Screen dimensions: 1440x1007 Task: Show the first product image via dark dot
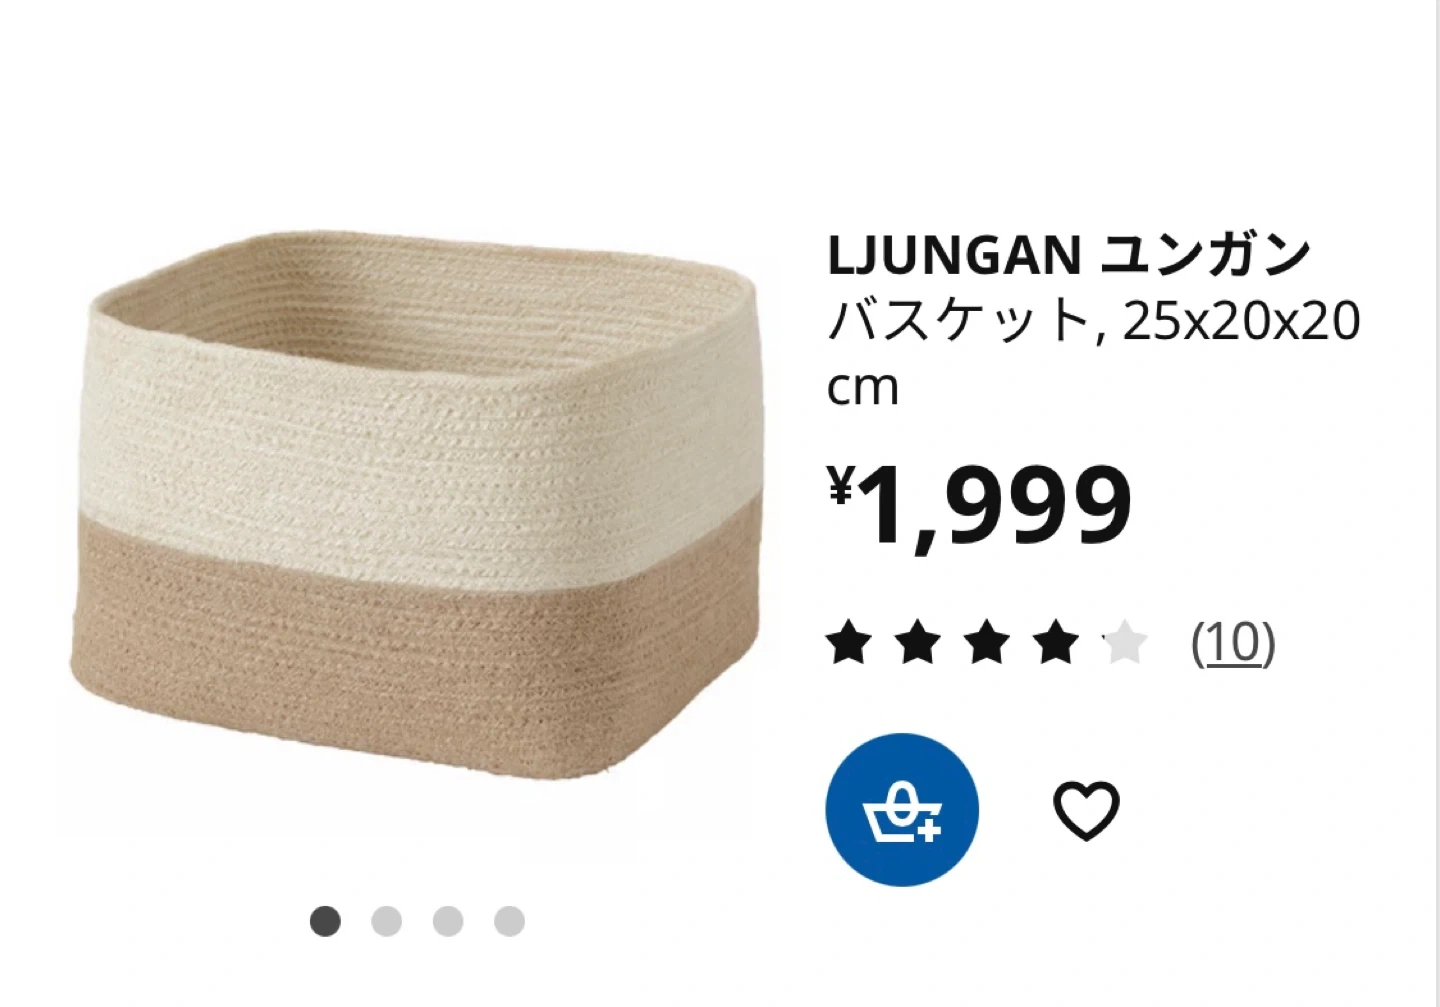(x=325, y=921)
